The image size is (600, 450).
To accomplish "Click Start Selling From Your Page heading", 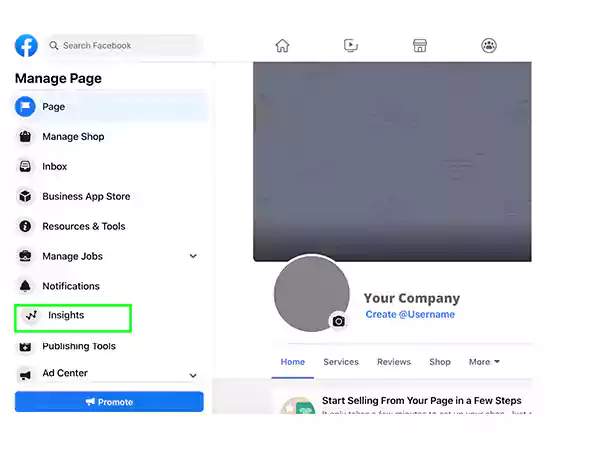I will [421, 401].
